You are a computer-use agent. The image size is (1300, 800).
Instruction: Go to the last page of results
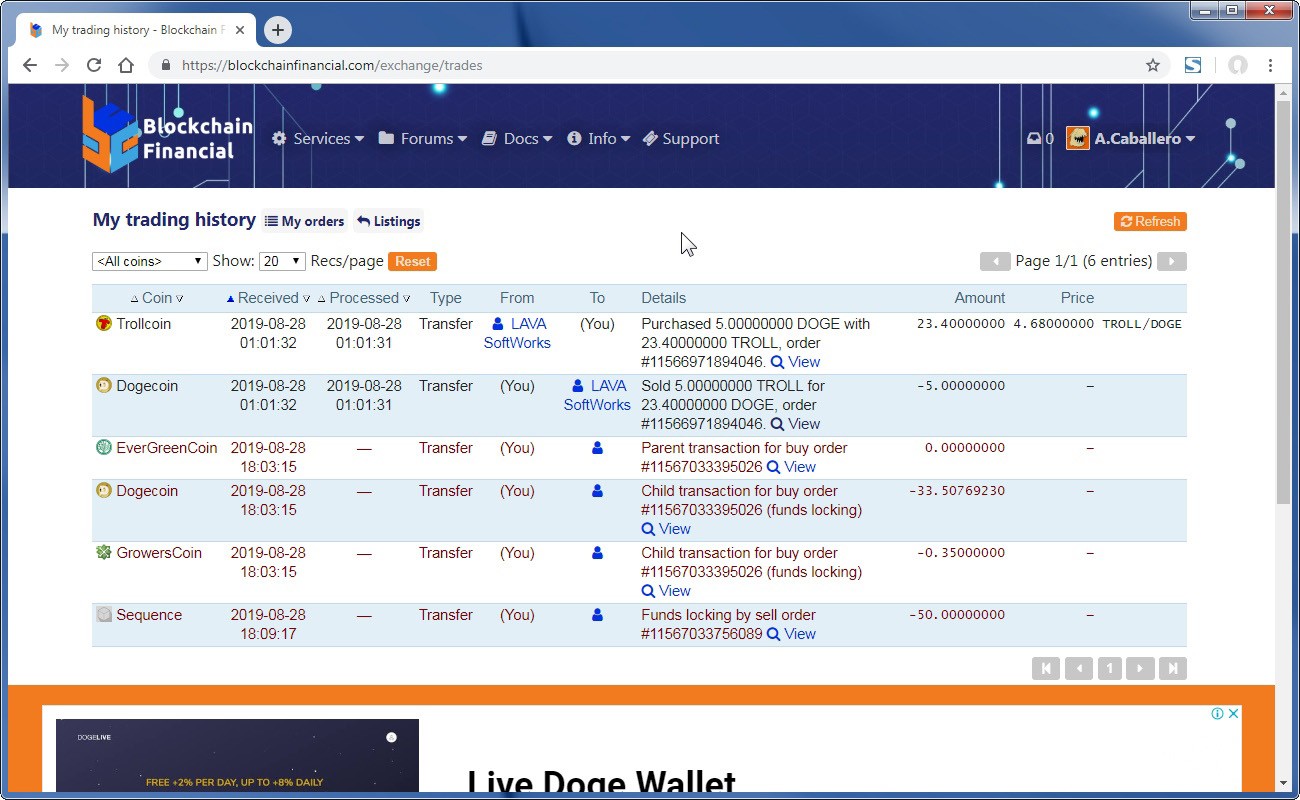1173,668
